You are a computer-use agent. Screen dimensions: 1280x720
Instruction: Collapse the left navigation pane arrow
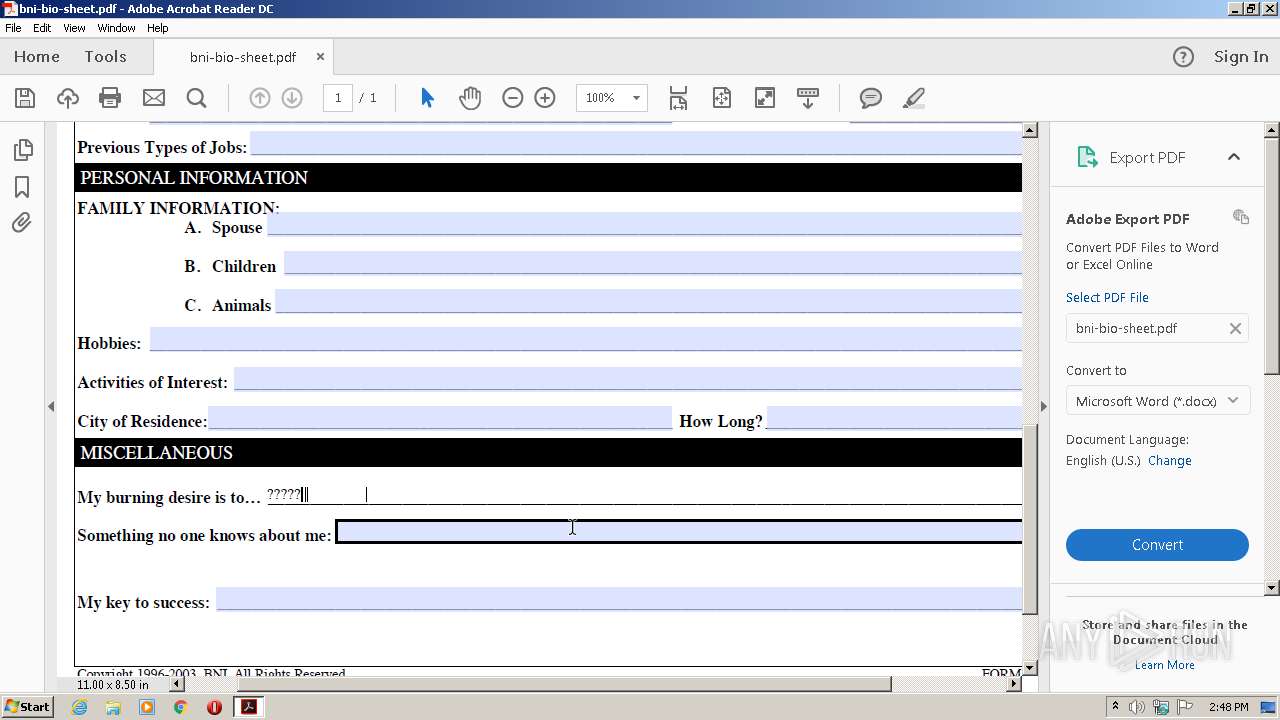coord(51,406)
